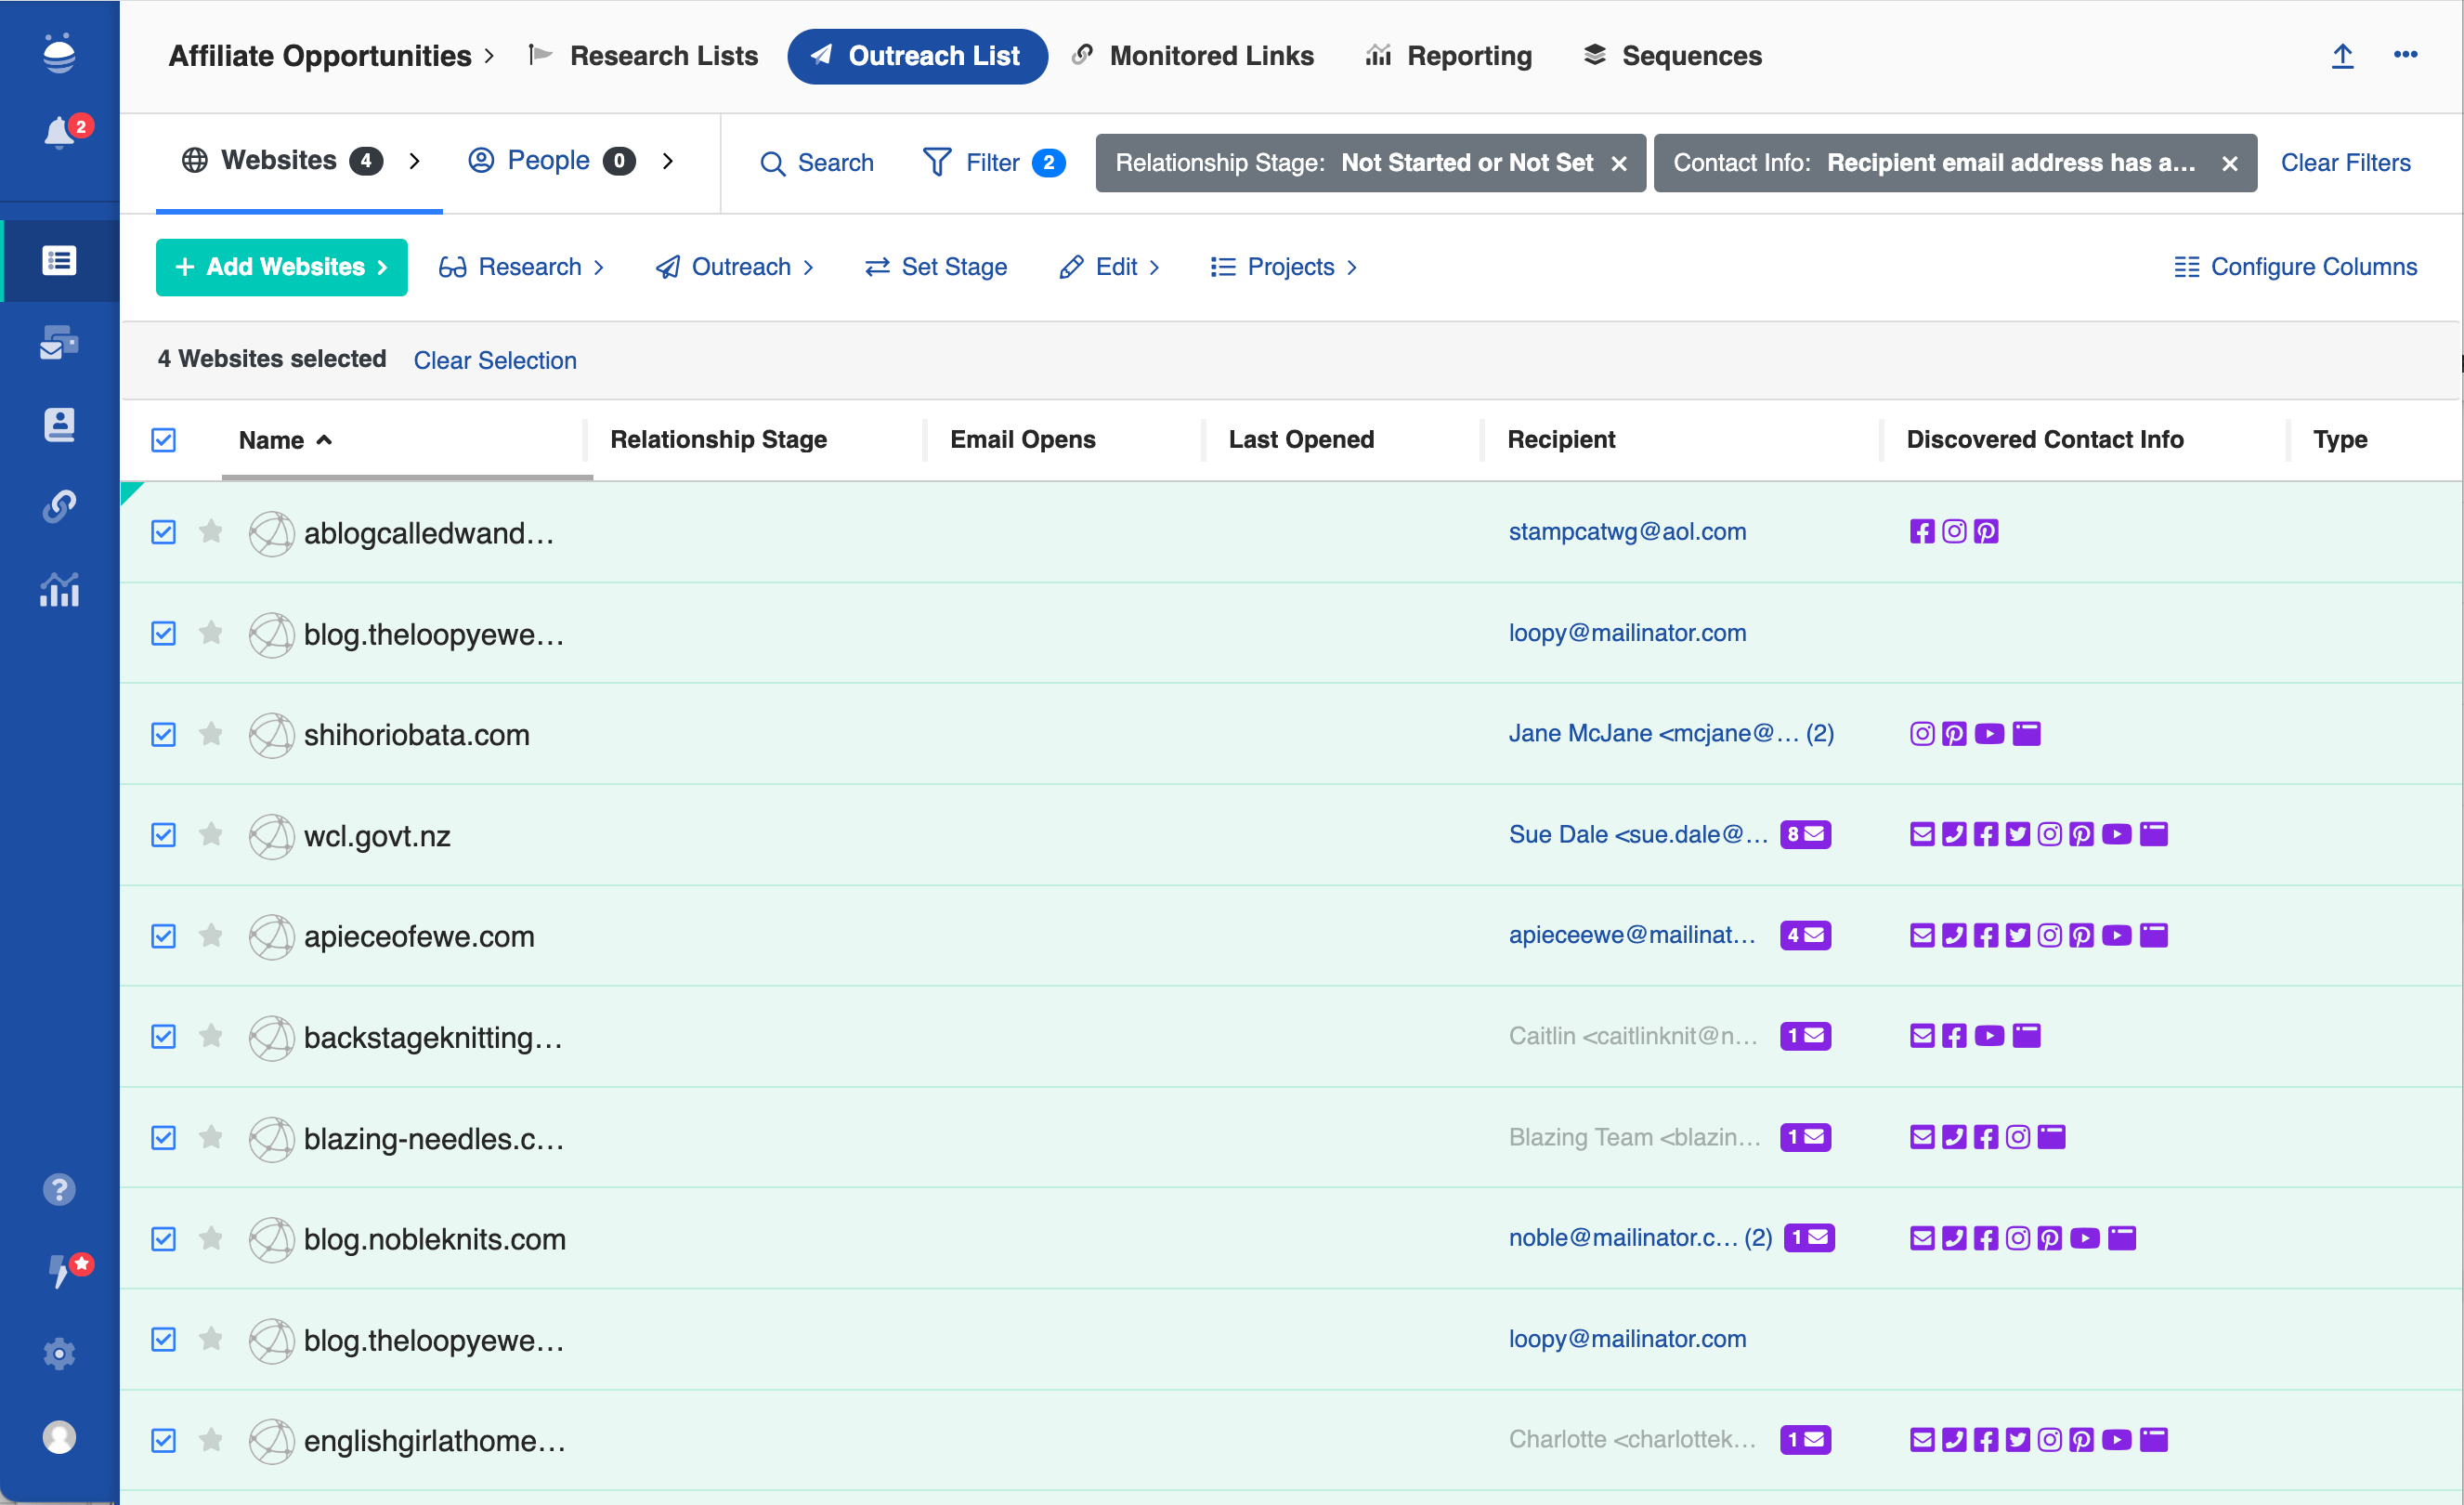Open the three-dot more options menu

coord(2405,56)
